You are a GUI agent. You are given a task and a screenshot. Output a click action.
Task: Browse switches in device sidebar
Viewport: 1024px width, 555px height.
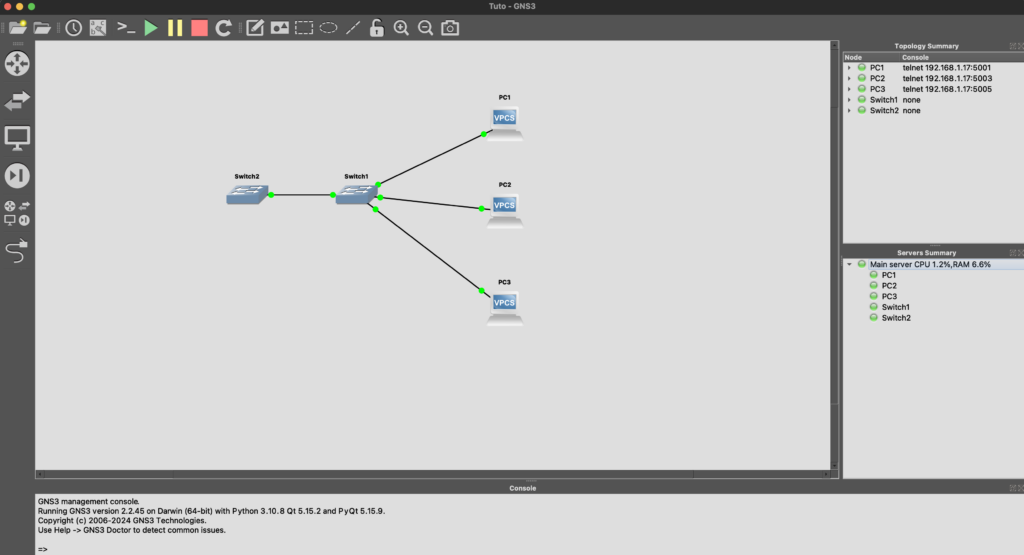[x=17, y=101]
